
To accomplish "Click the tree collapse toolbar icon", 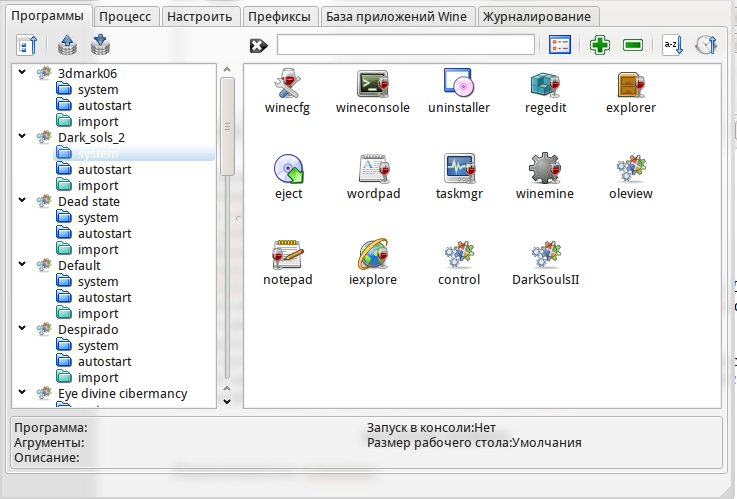I will [x=27, y=45].
